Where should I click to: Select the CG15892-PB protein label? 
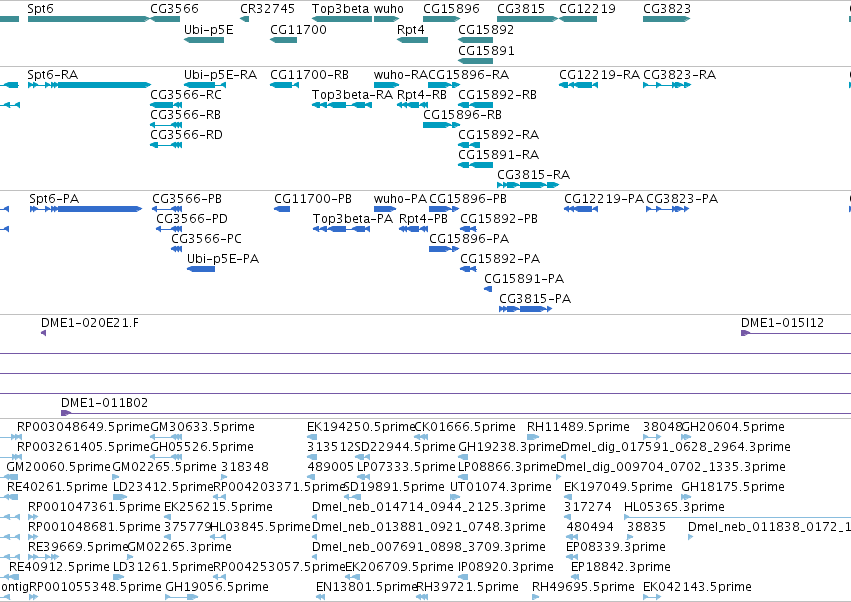(499, 219)
